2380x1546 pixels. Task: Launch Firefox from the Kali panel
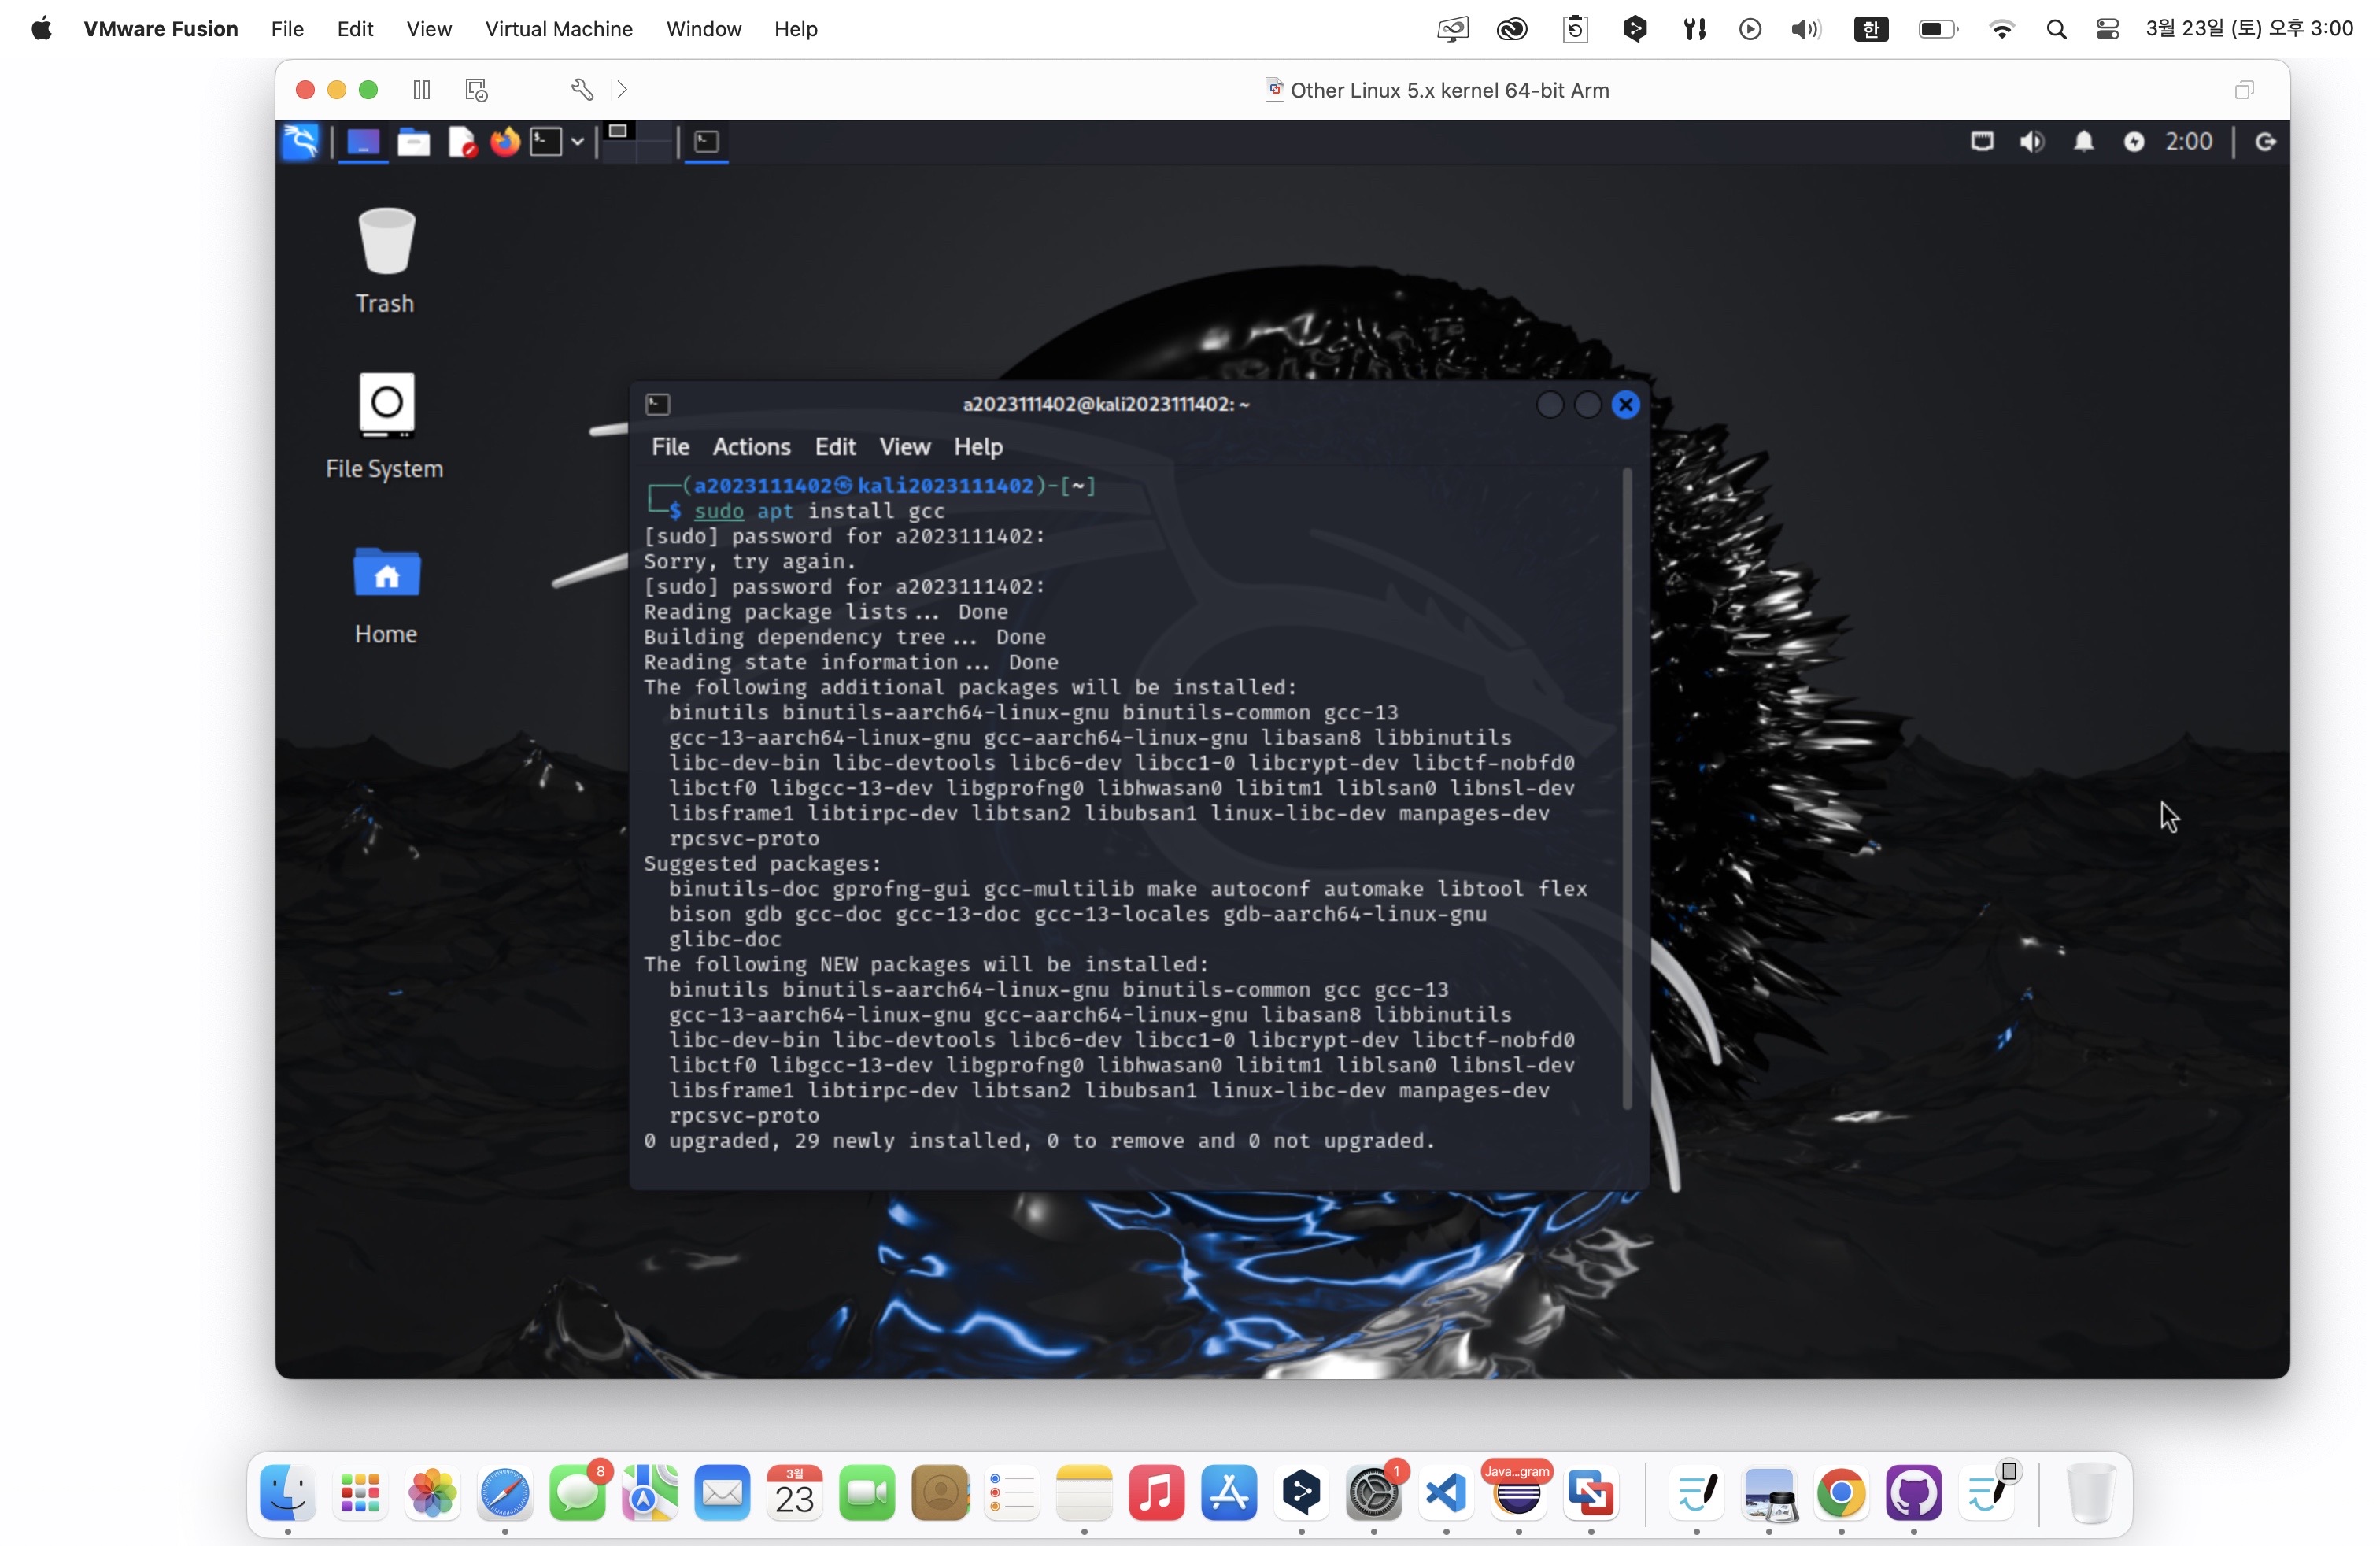point(505,142)
